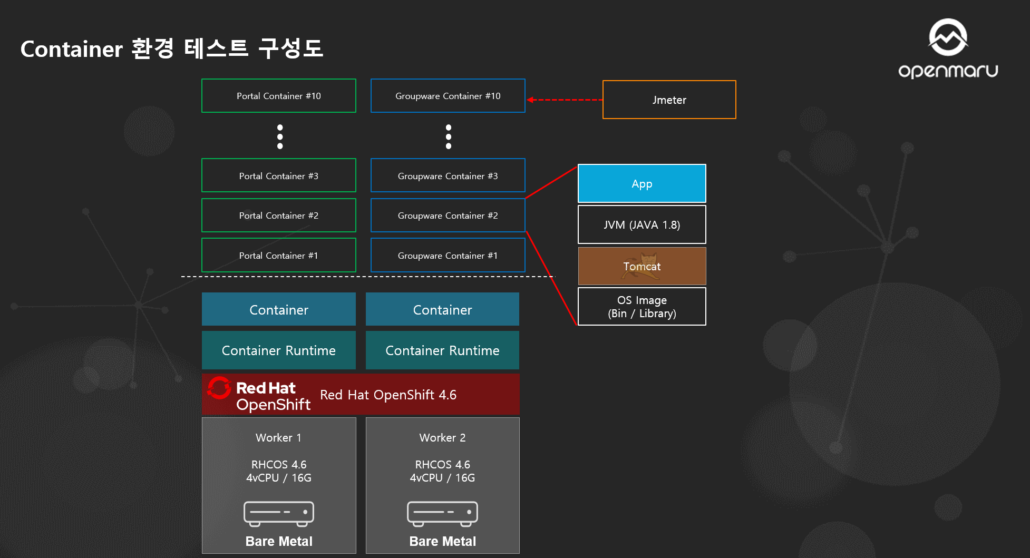
Task: Click the vertical ellipsis between Groupware containers
Action: [x=449, y=137]
